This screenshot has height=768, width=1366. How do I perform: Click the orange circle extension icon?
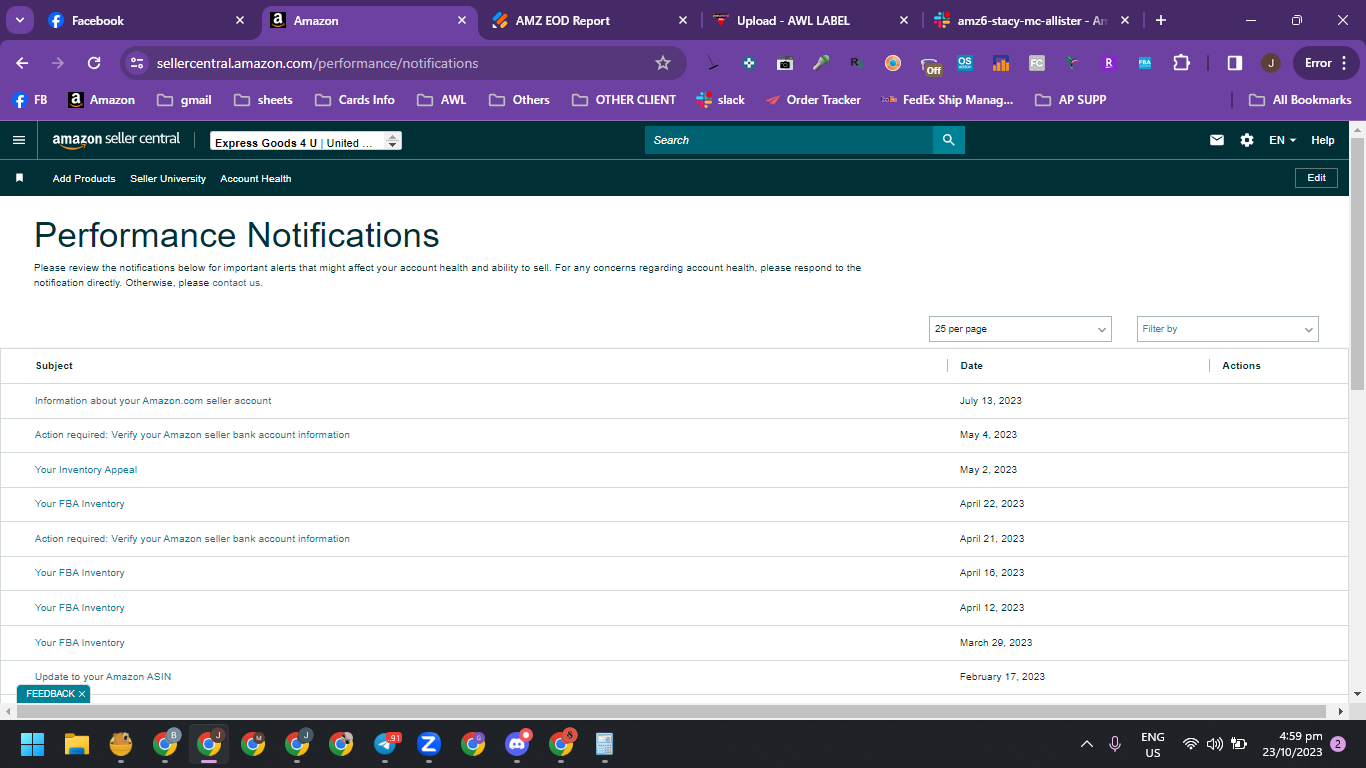893,63
